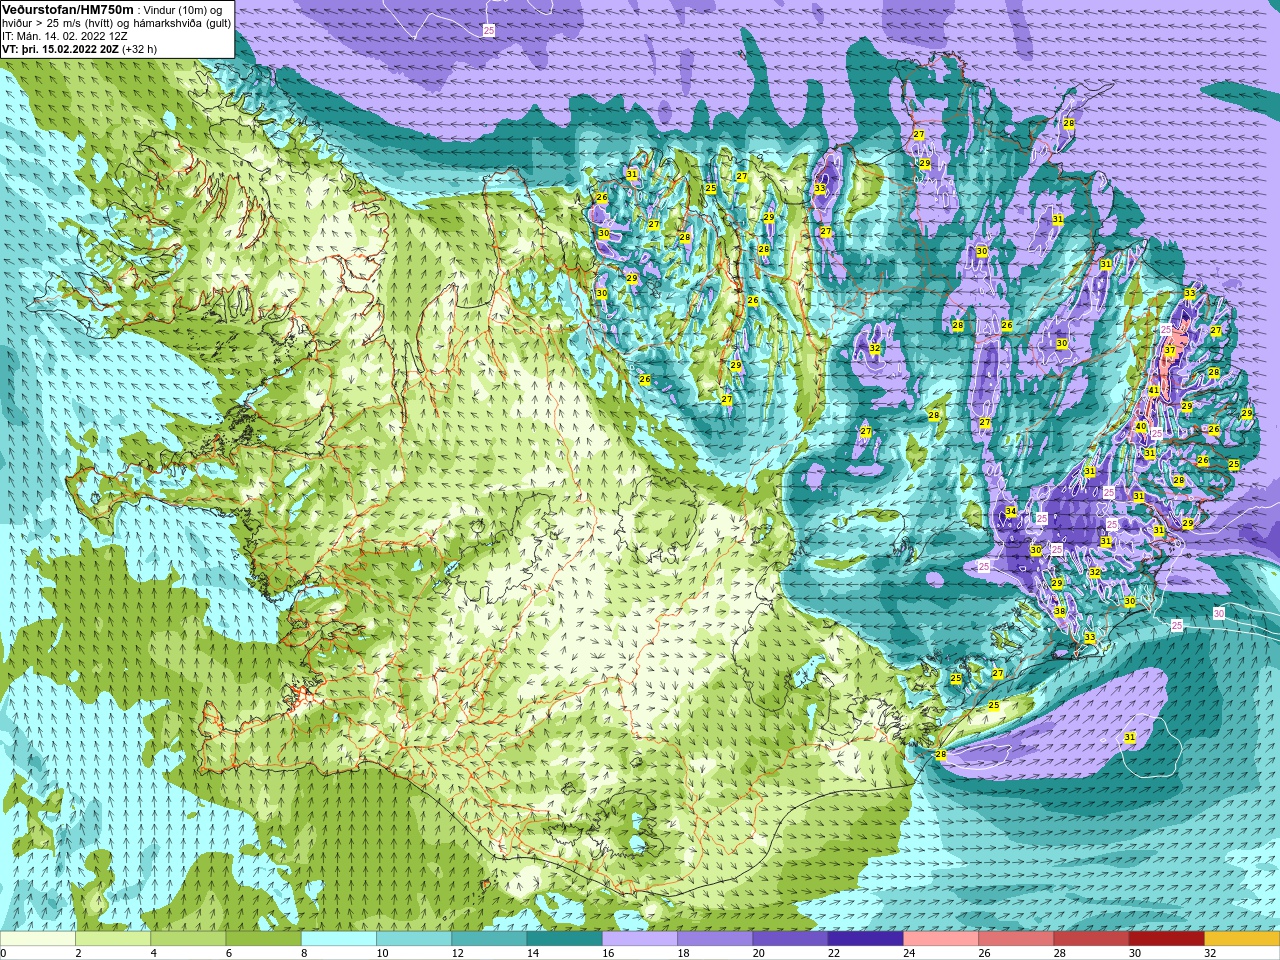Click the 30–32 m/s dark red legend swatch
The height and width of the screenshot is (960, 1280).
coord(1166,939)
